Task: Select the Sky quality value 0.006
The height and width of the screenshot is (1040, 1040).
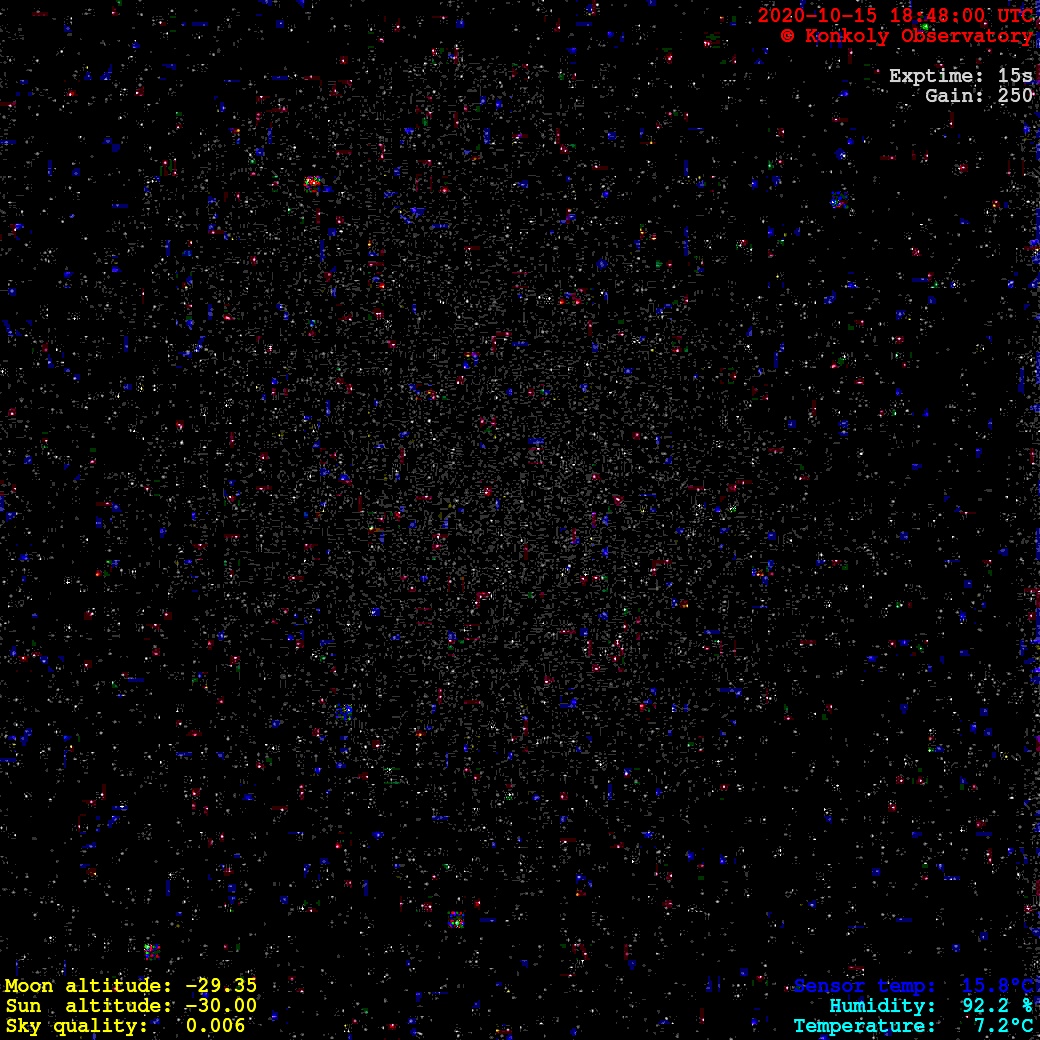Action: tap(215, 1026)
